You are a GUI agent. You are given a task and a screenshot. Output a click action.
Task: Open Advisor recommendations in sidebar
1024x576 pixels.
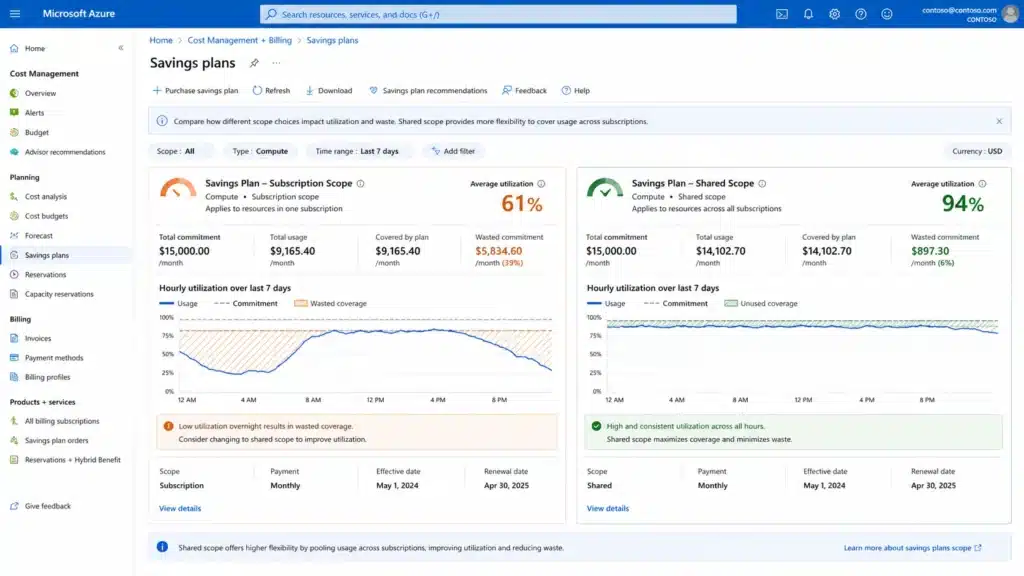65,152
